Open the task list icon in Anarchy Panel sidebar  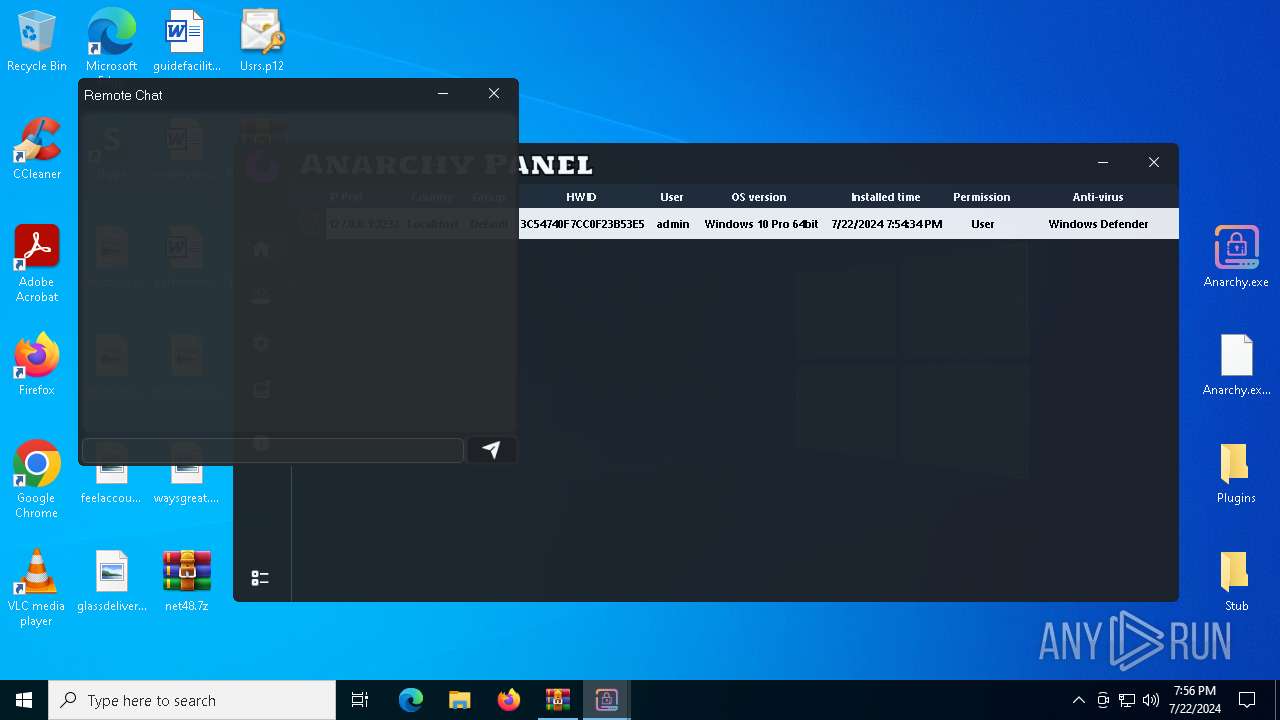[260, 578]
